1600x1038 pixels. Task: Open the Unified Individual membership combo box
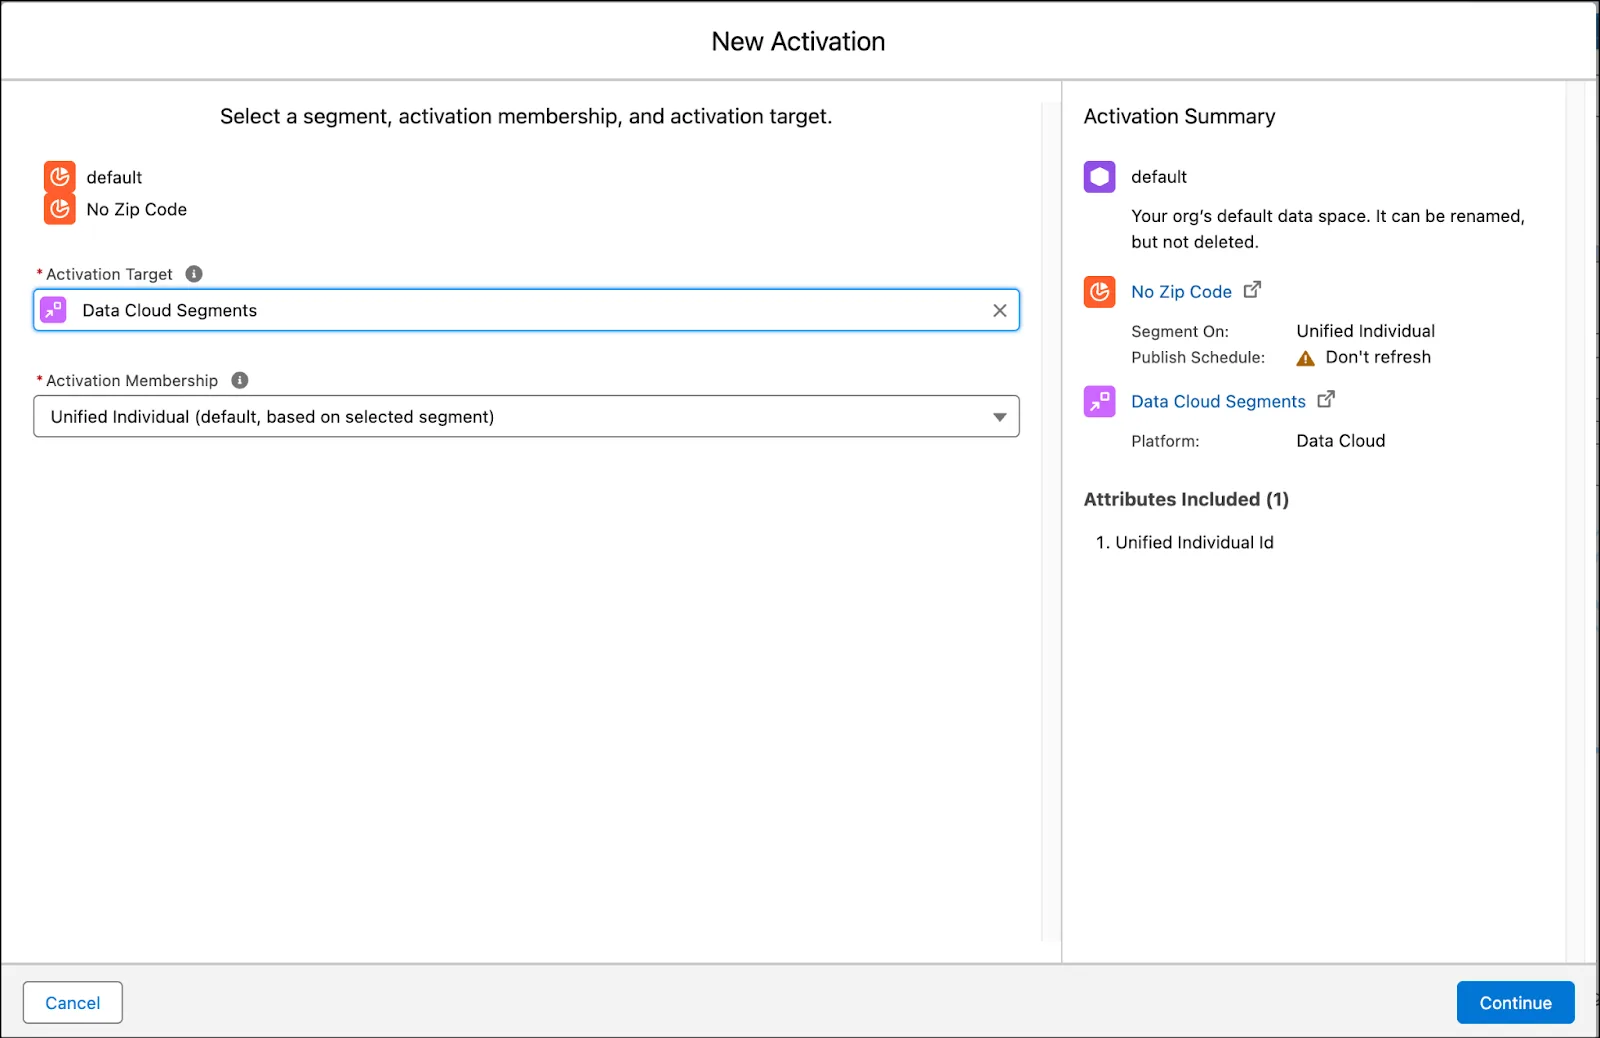coord(527,417)
